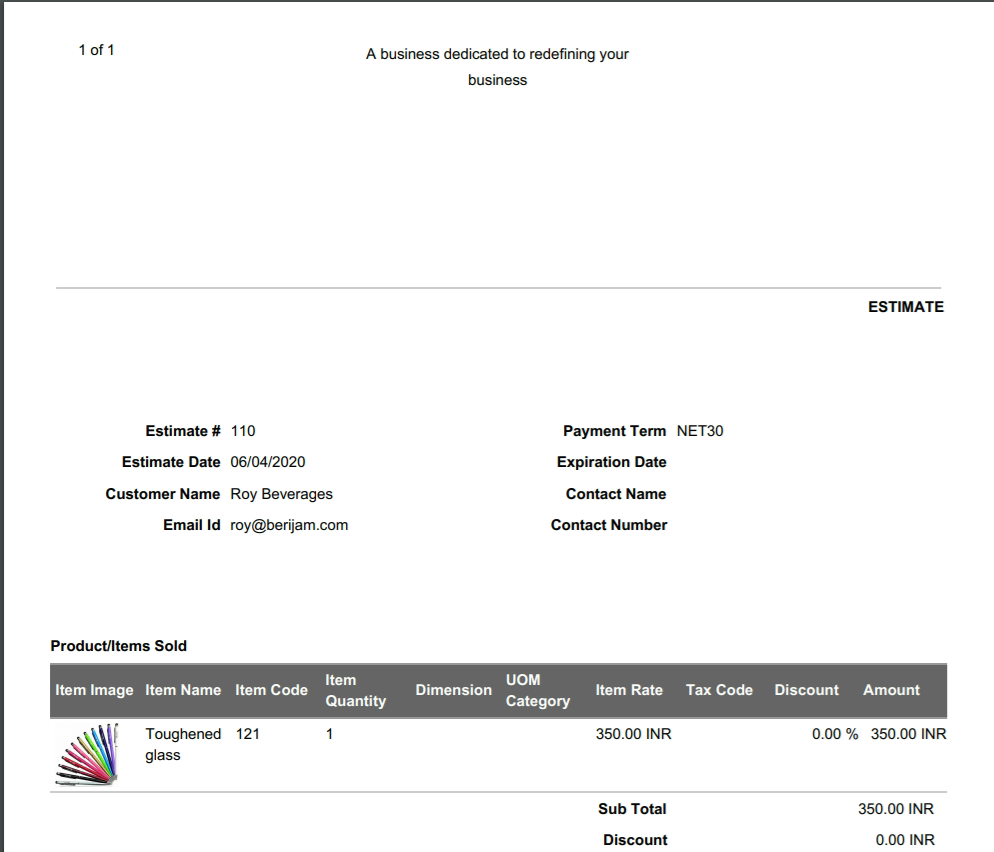Click the Email Id label
This screenshot has height=852, width=994.
tap(191, 525)
